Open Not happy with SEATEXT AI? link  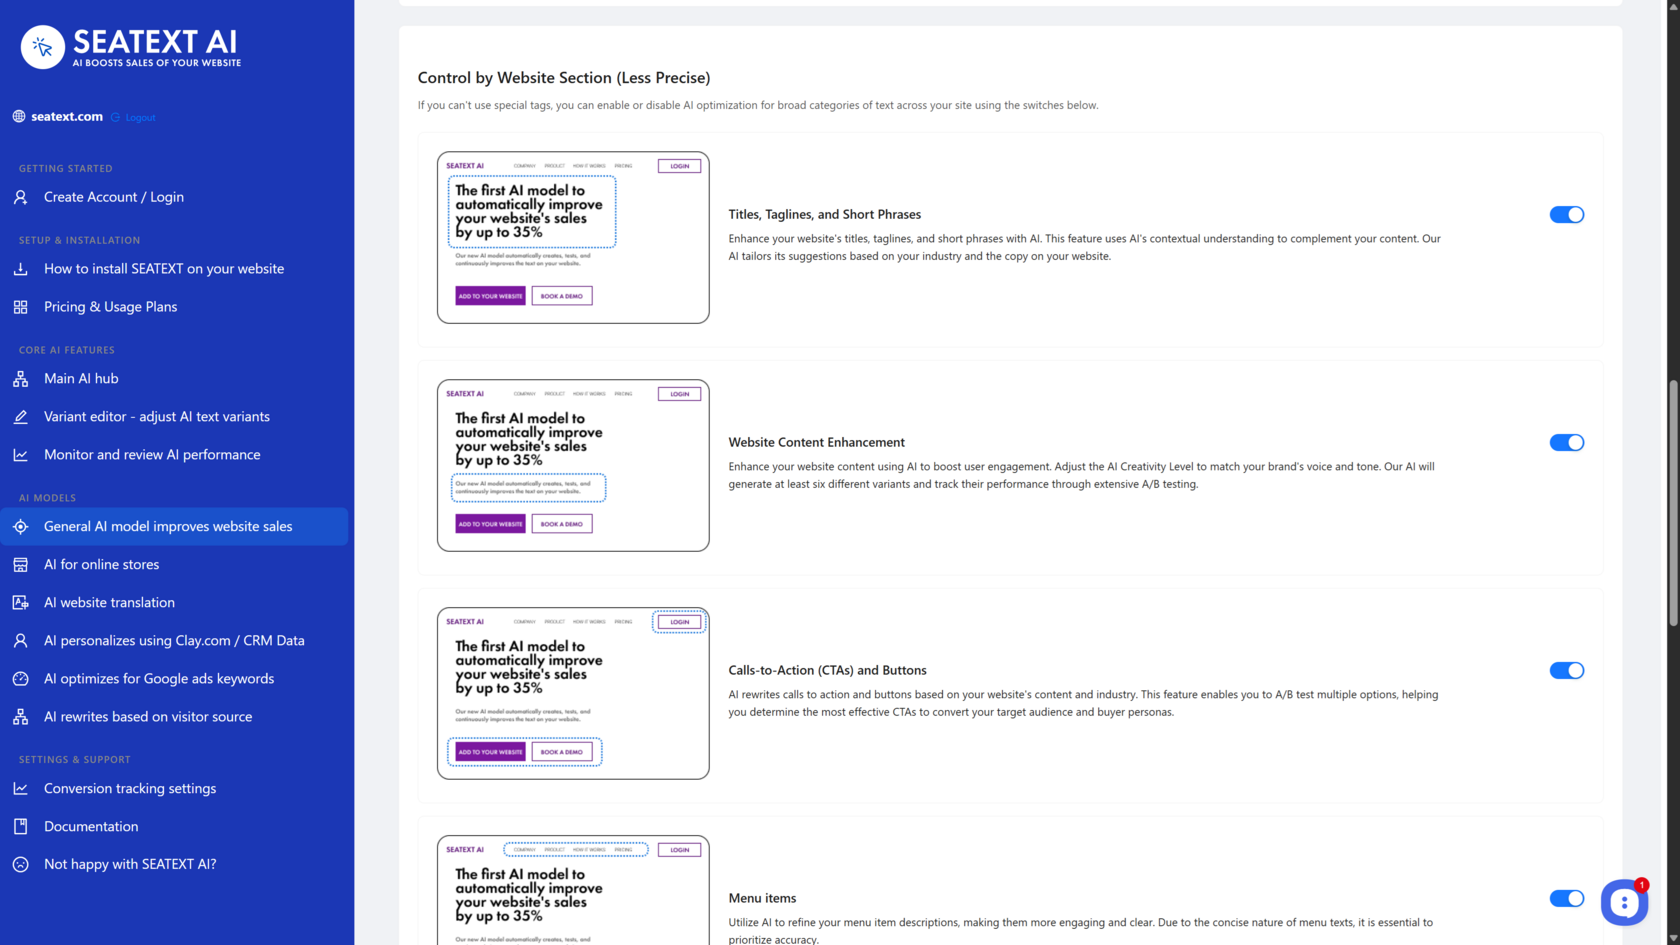[130, 865]
